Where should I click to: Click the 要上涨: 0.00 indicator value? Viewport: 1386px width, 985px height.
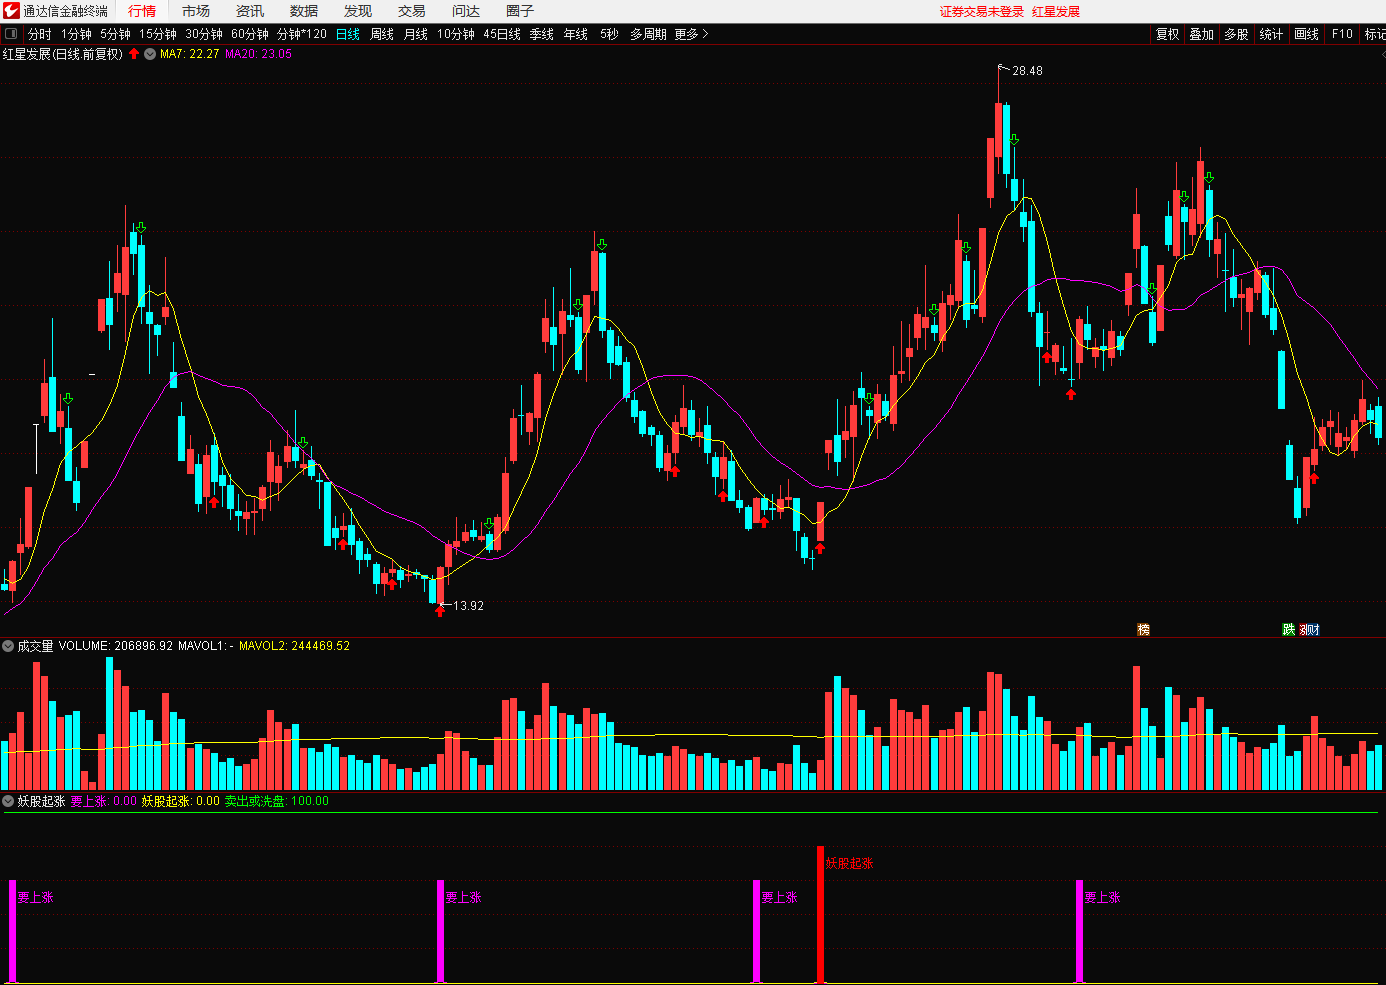pyautogui.click(x=104, y=801)
